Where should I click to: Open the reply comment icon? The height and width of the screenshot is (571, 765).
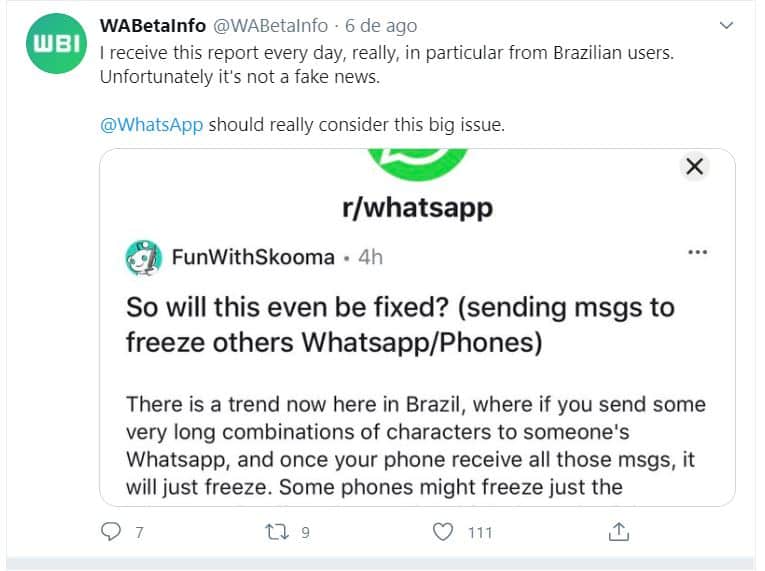(112, 531)
